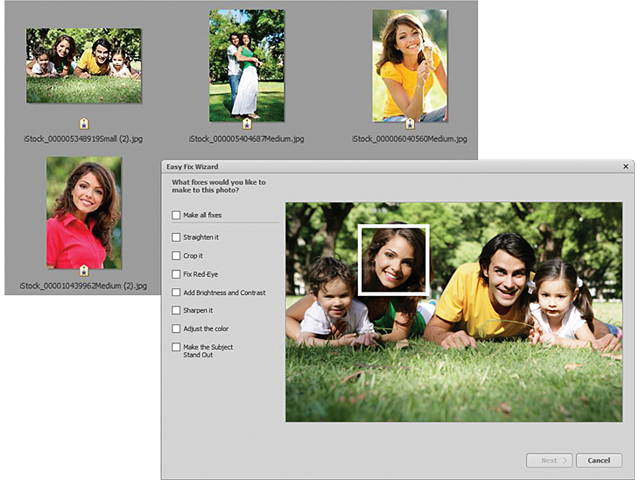
Task: Enable Adjust the color checkbox
Action: 176,329
